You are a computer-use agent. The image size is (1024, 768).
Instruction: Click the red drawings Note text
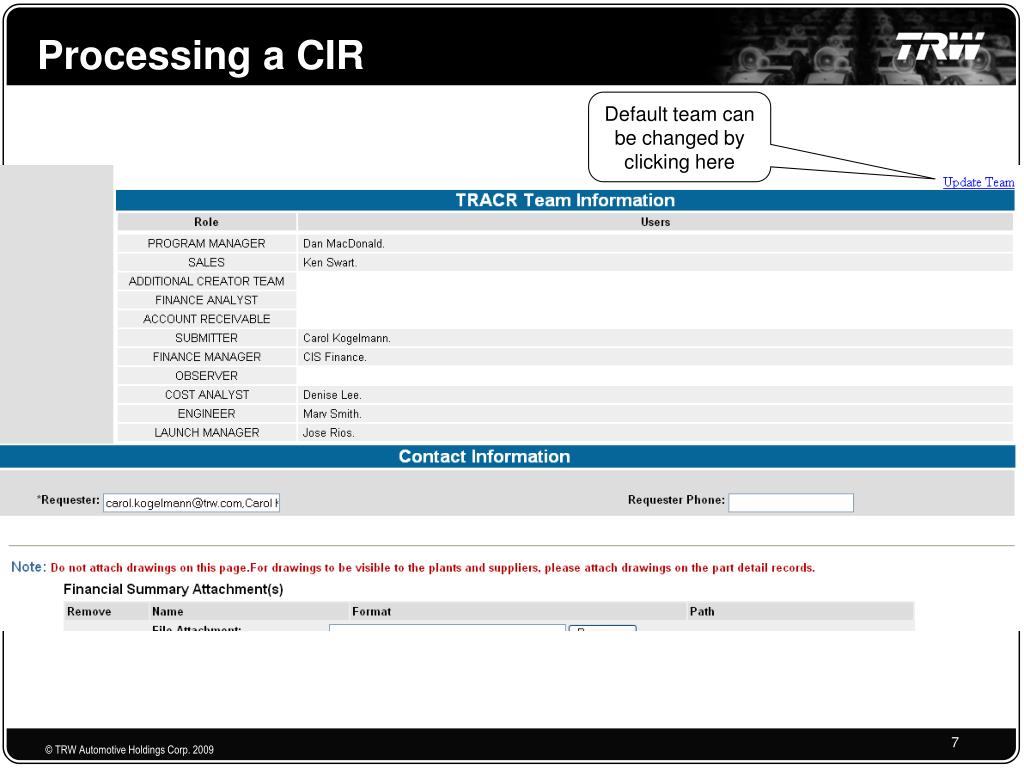(432, 568)
